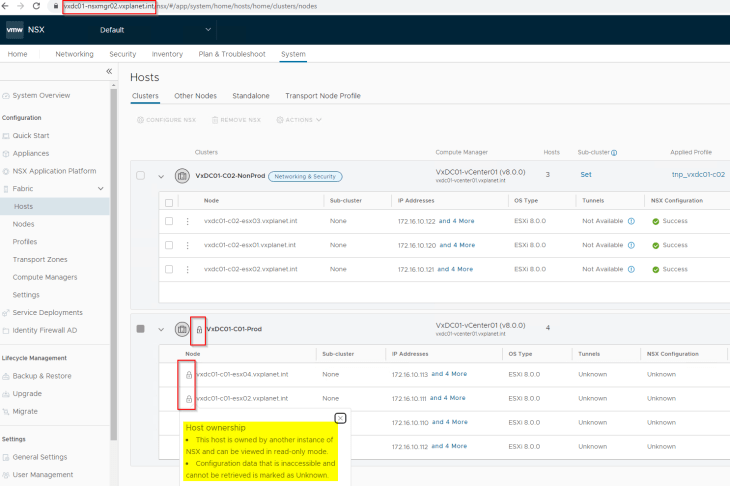Toggle the select-all nodes header checkbox

pyautogui.click(x=169, y=202)
